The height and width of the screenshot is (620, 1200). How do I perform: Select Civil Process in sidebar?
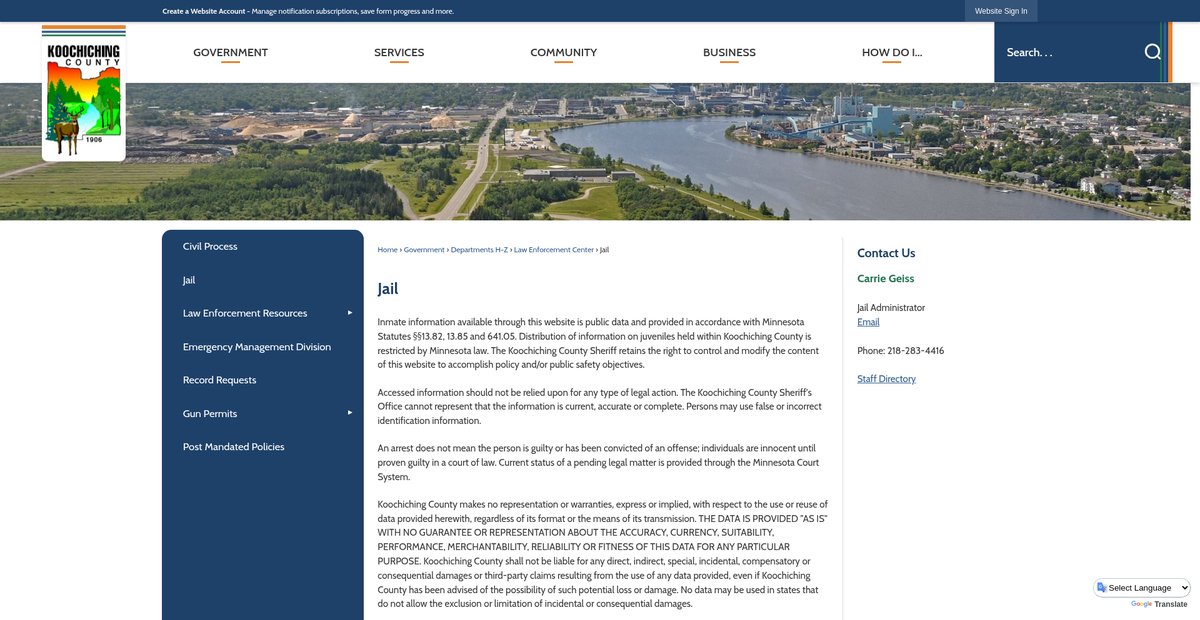coord(210,246)
